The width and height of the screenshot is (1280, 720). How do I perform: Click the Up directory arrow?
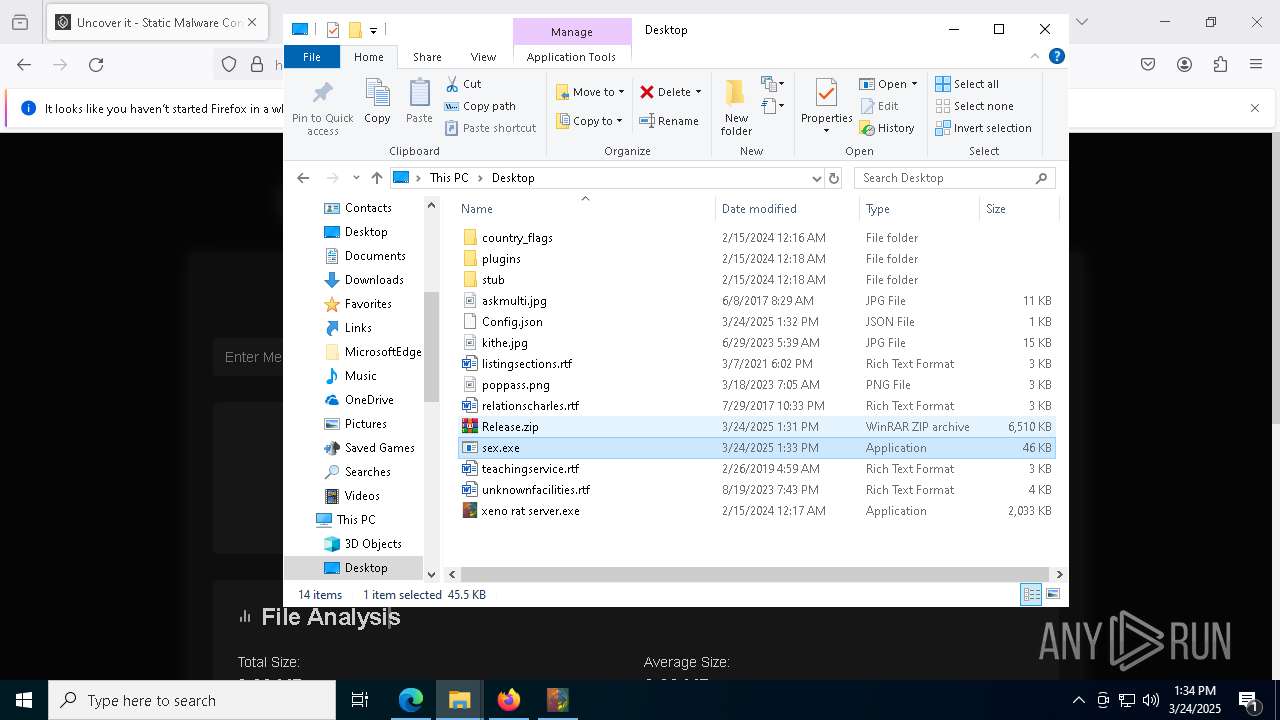pyautogui.click(x=376, y=178)
